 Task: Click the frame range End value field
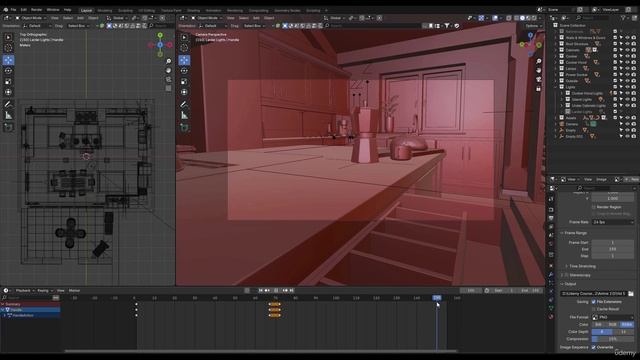point(613,249)
